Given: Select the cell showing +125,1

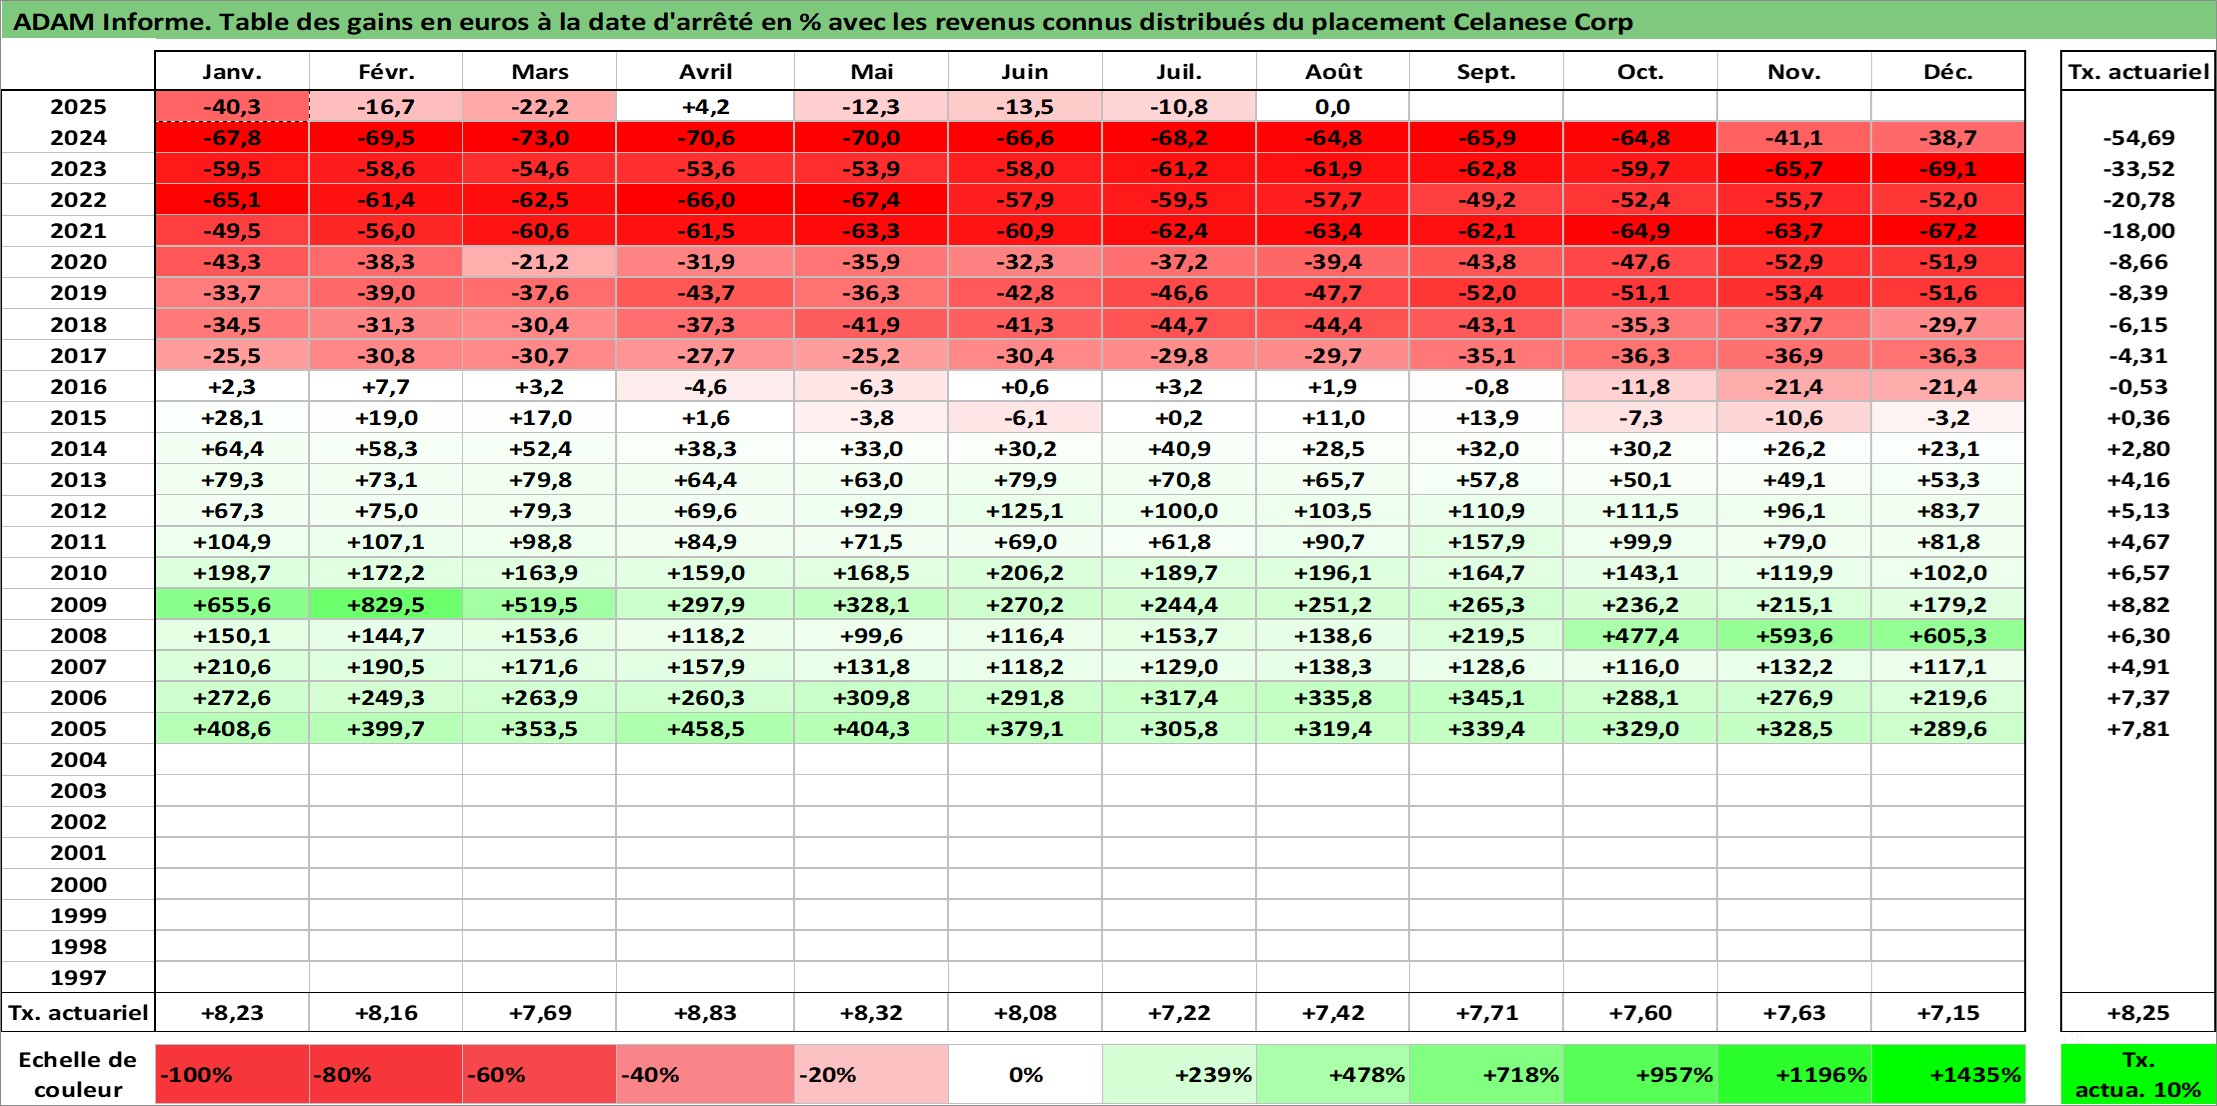Looking at the screenshot, I should click(x=1025, y=510).
